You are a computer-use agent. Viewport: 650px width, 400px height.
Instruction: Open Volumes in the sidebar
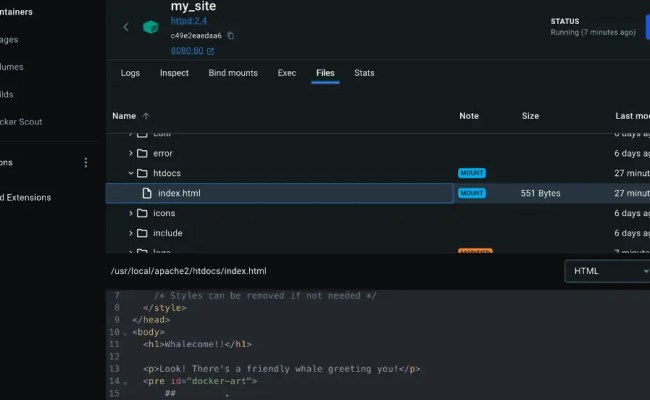(12, 67)
